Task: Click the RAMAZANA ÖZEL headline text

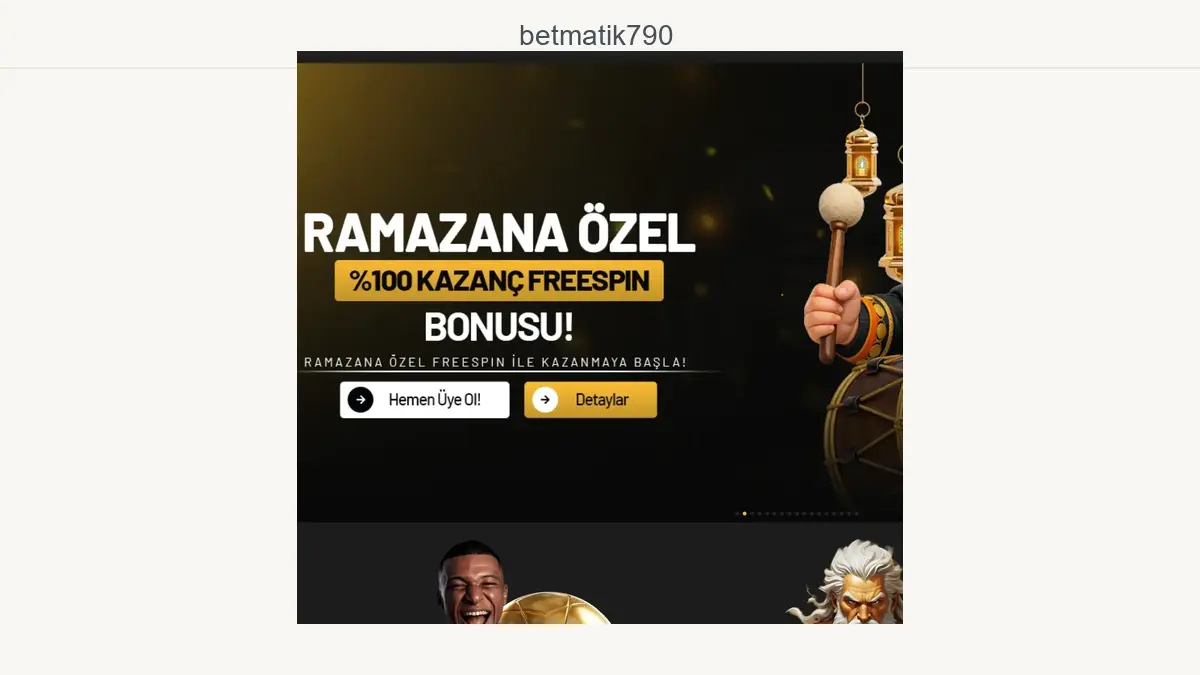Action: 498,232
